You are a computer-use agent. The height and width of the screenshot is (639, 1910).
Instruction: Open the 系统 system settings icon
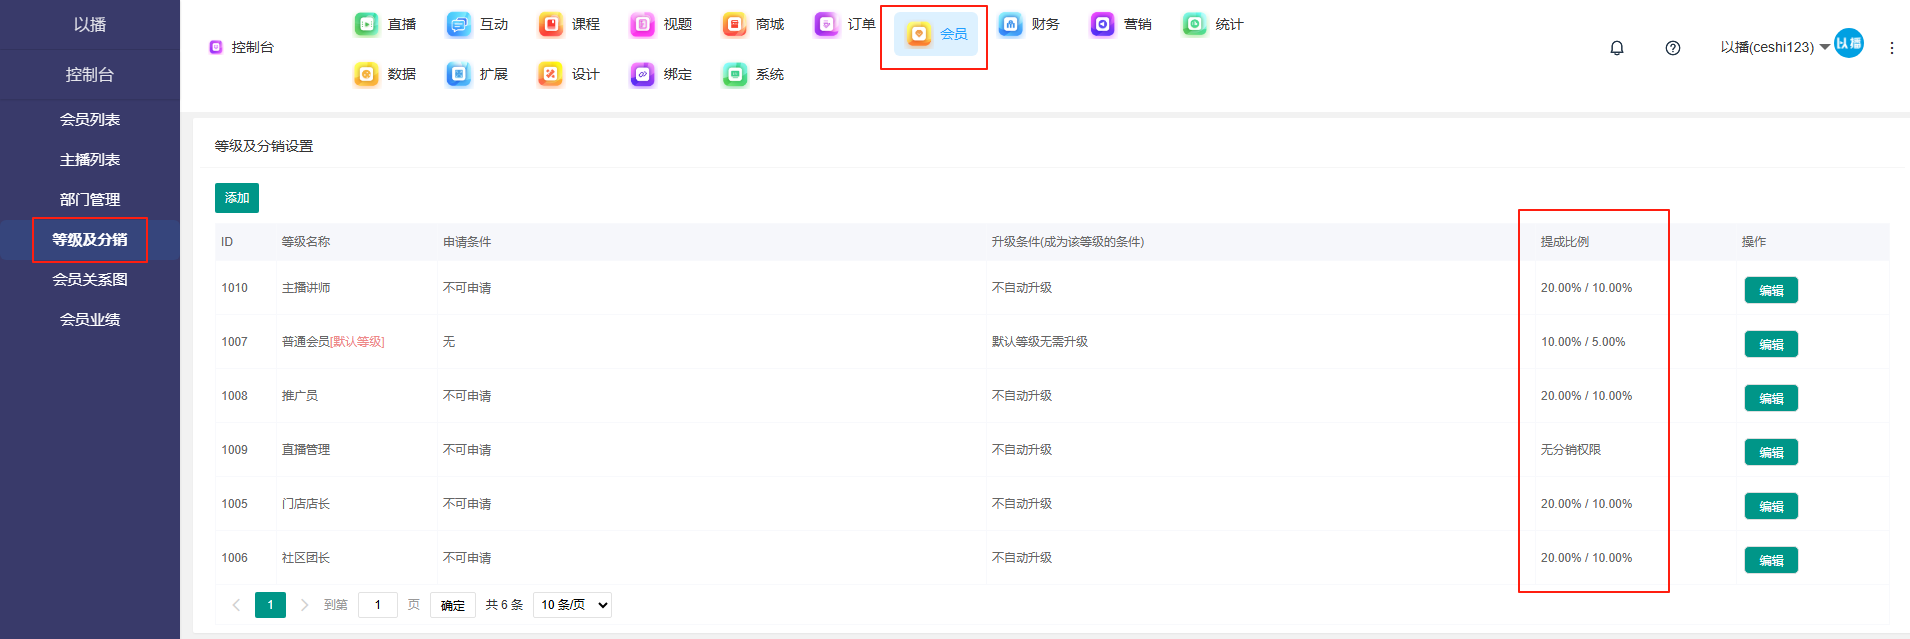click(x=735, y=74)
